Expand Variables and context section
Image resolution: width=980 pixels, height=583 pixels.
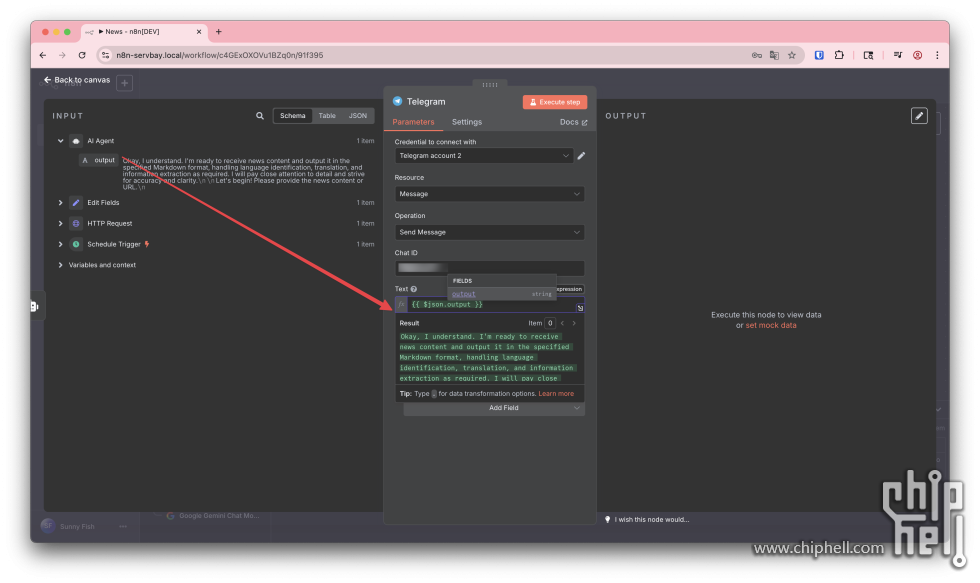61,265
